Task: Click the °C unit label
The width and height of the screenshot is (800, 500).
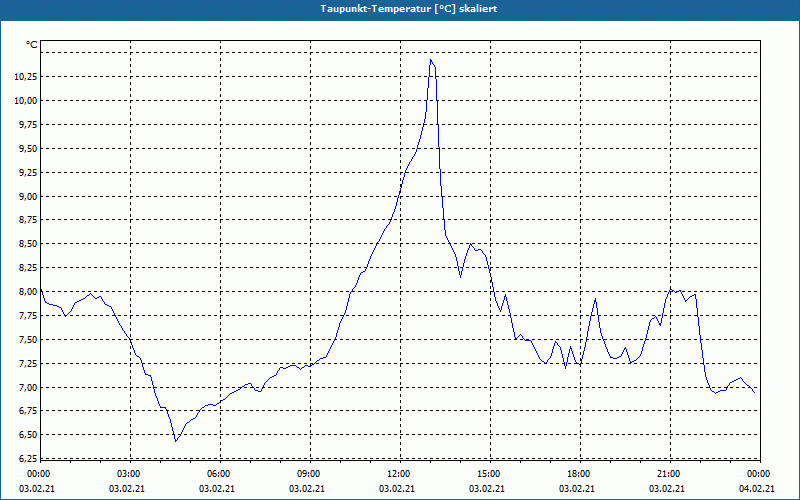Action: pos(32,45)
